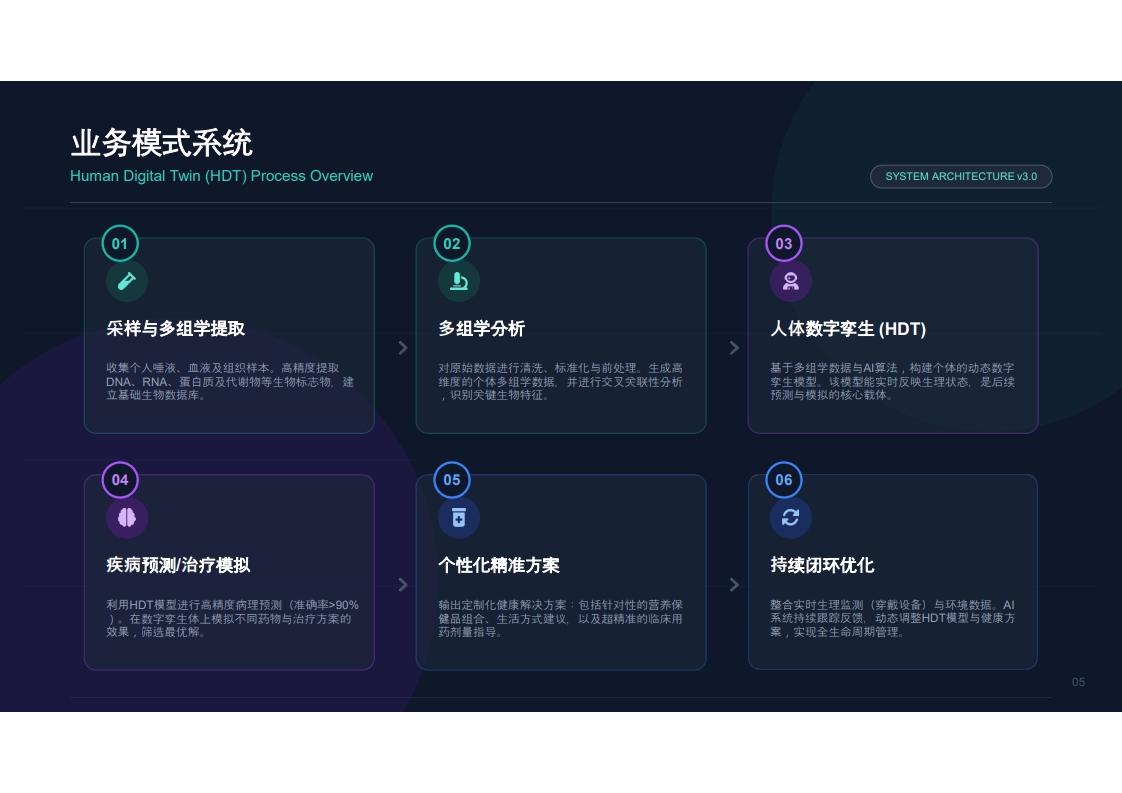Click the brain icon in card 04
1122x793 pixels.
pos(127,517)
